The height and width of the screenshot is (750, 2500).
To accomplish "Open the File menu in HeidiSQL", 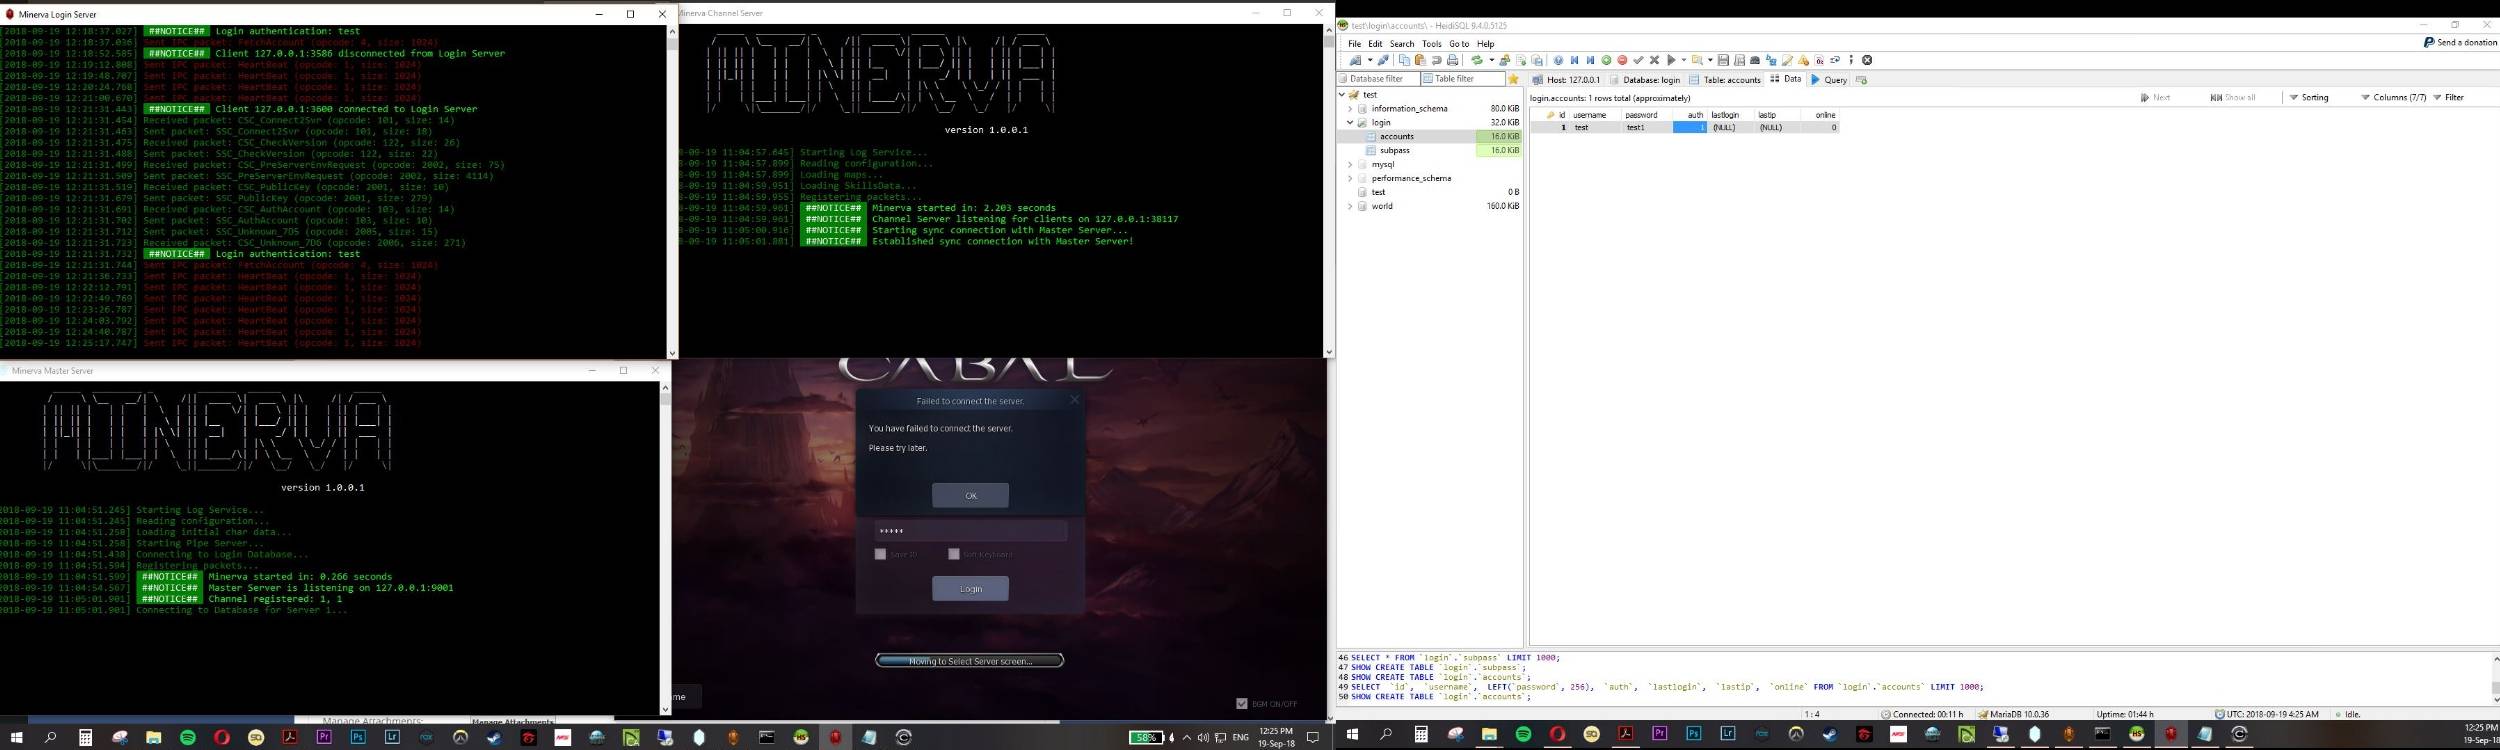I will pos(1354,44).
